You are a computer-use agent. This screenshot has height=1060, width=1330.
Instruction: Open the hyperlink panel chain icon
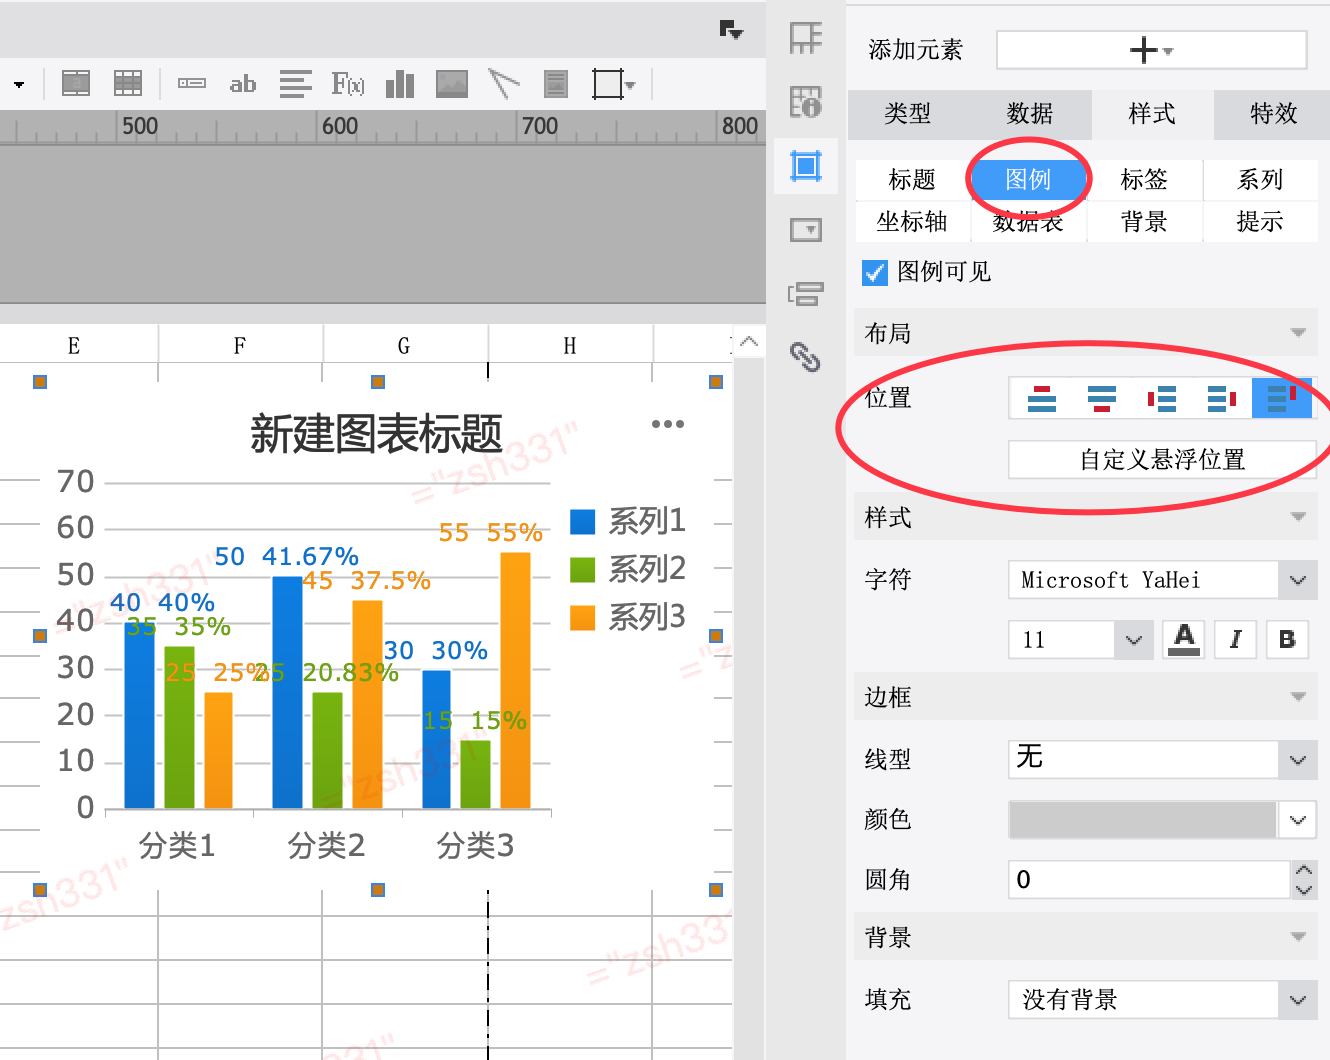pyautogui.click(x=805, y=357)
